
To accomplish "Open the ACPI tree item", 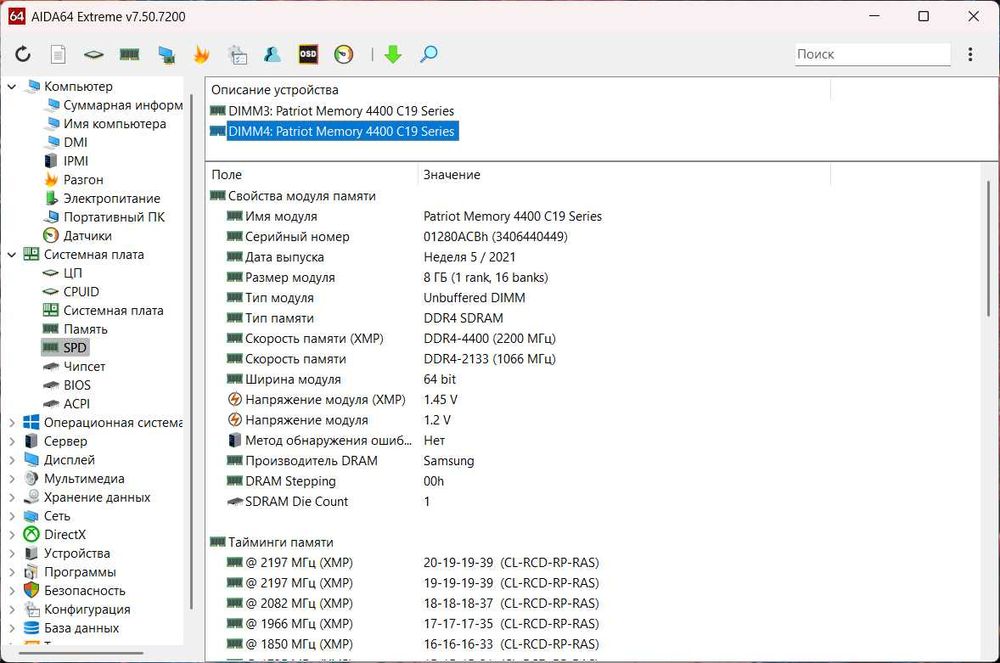I will pyautogui.click(x=67, y=404).
